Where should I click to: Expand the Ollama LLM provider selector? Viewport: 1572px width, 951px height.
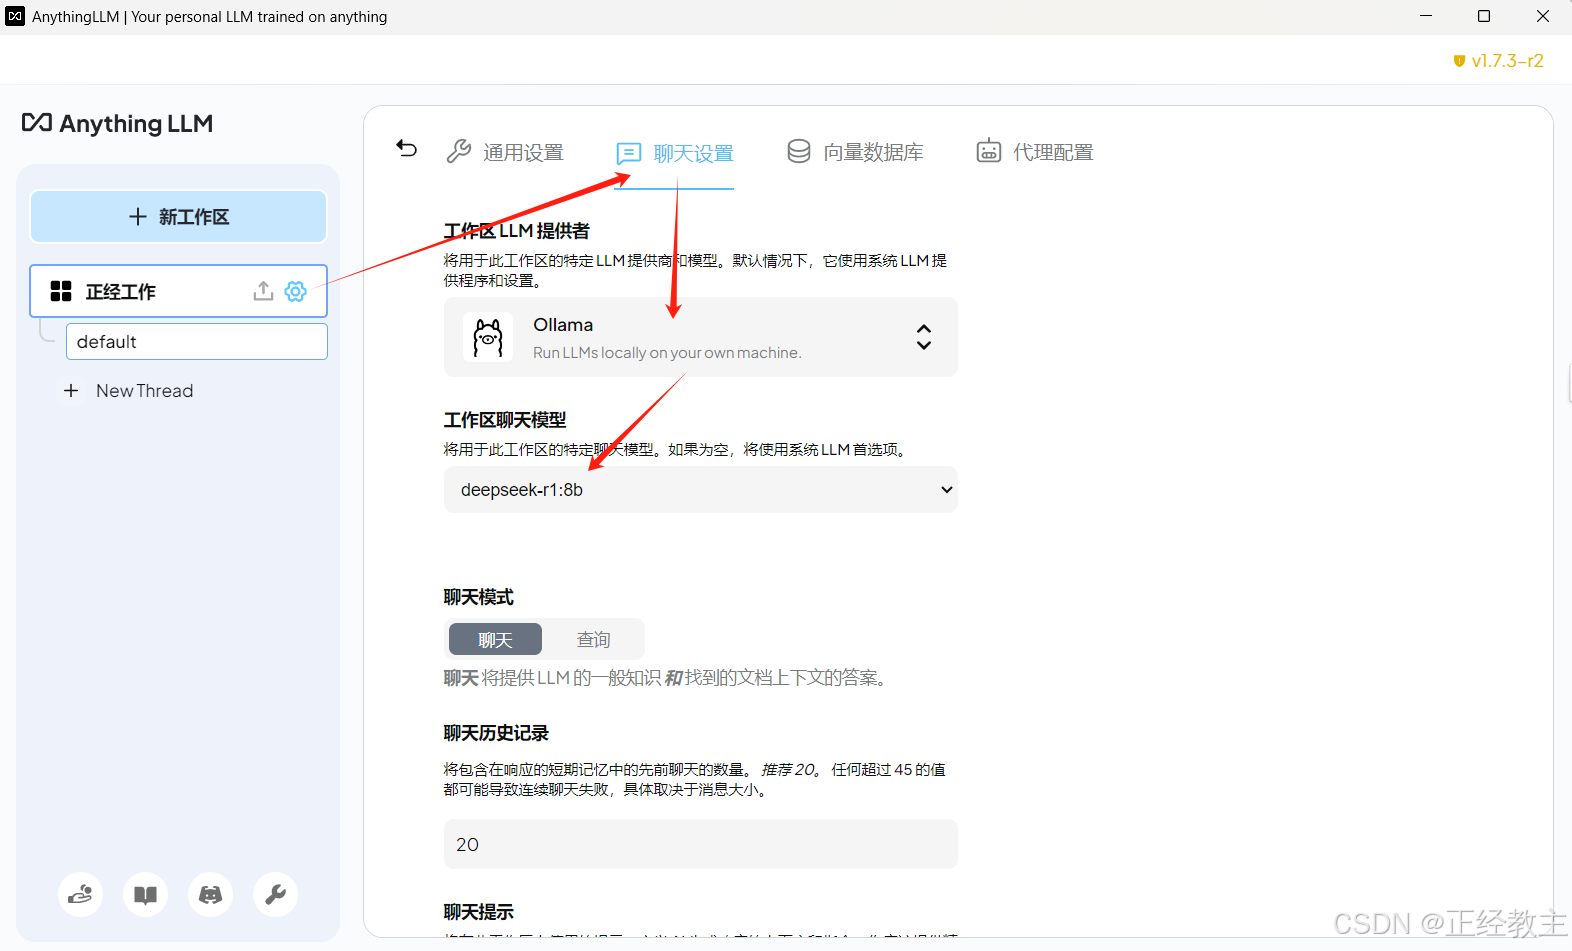click(701, 337)
